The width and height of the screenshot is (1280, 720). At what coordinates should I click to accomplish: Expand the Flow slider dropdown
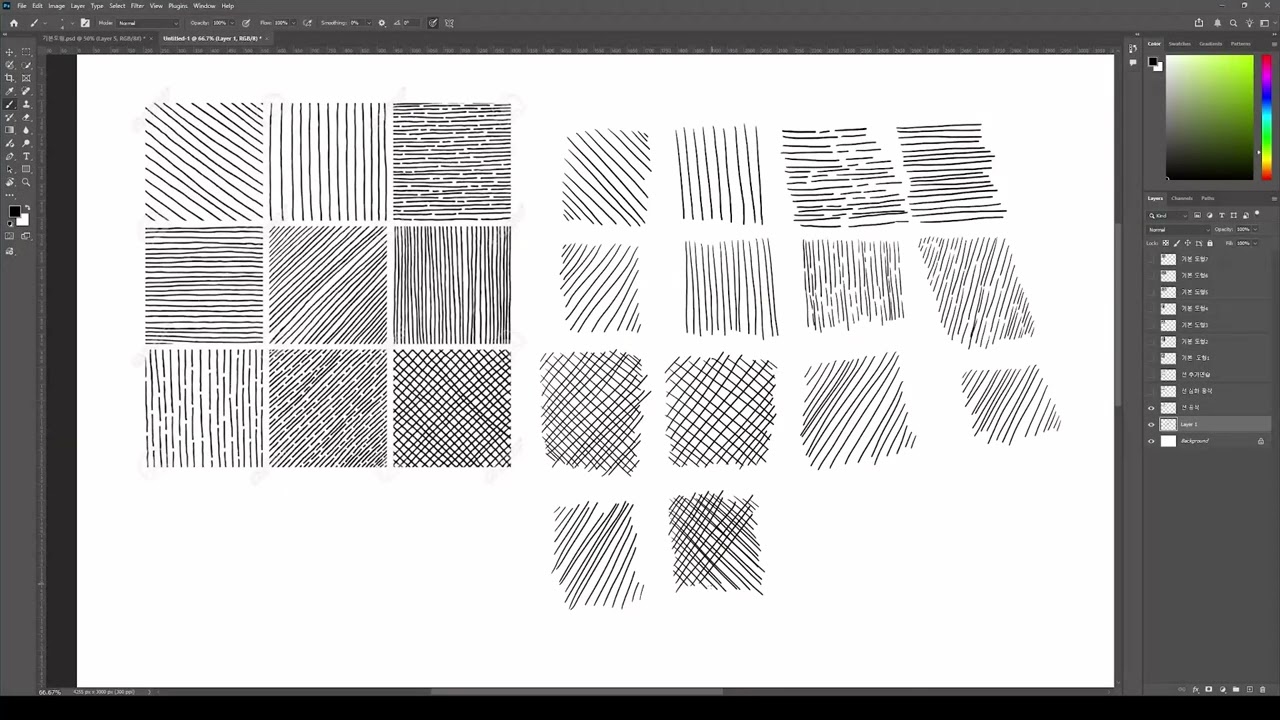(x=294, y=22)
